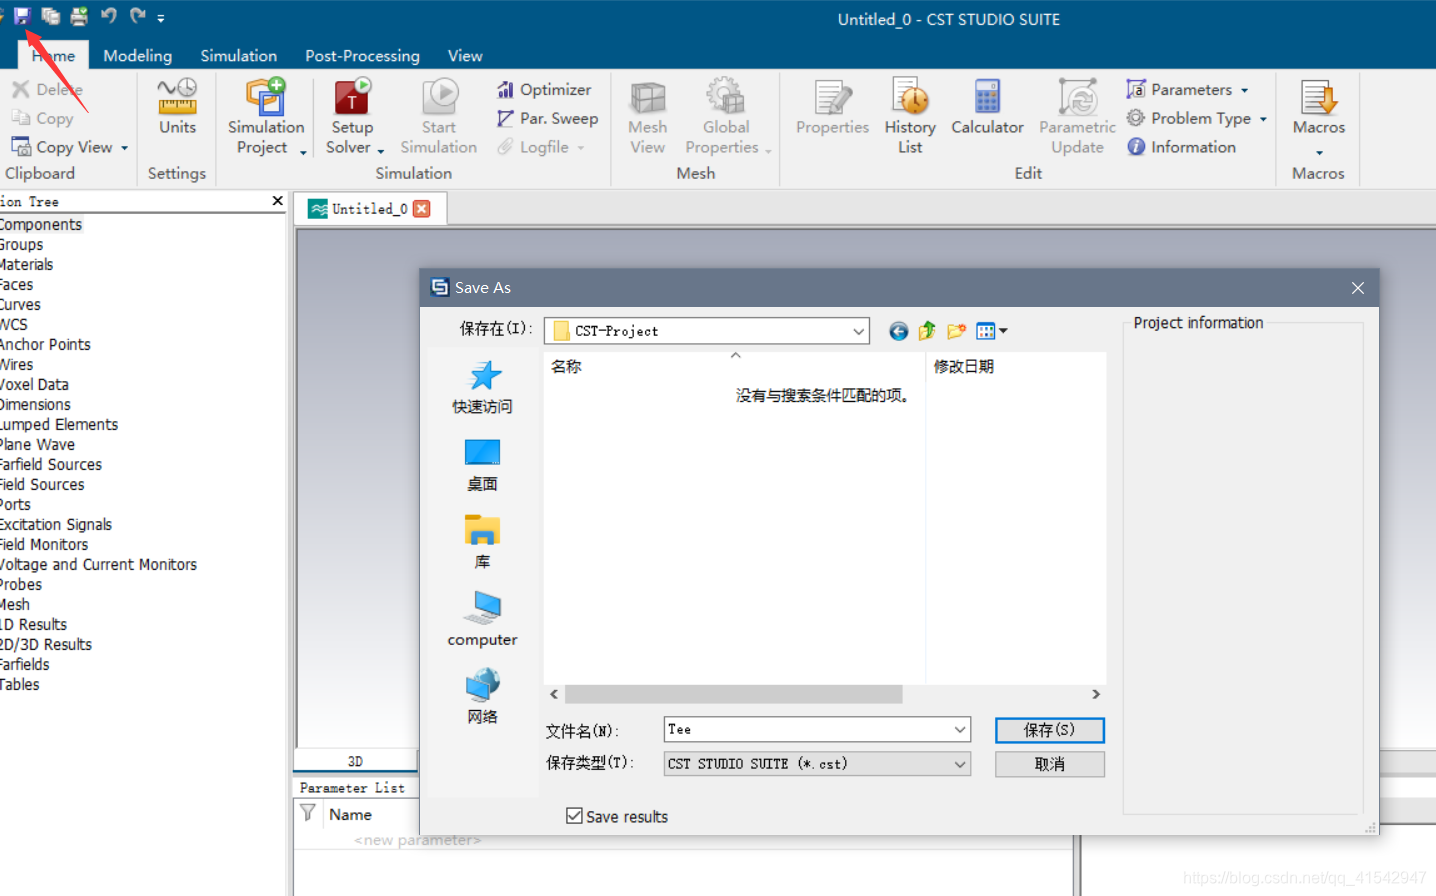Click the filter icon in Parameter List
Image resolution: width=1436 pixels, height=896 pixels.
308,813
